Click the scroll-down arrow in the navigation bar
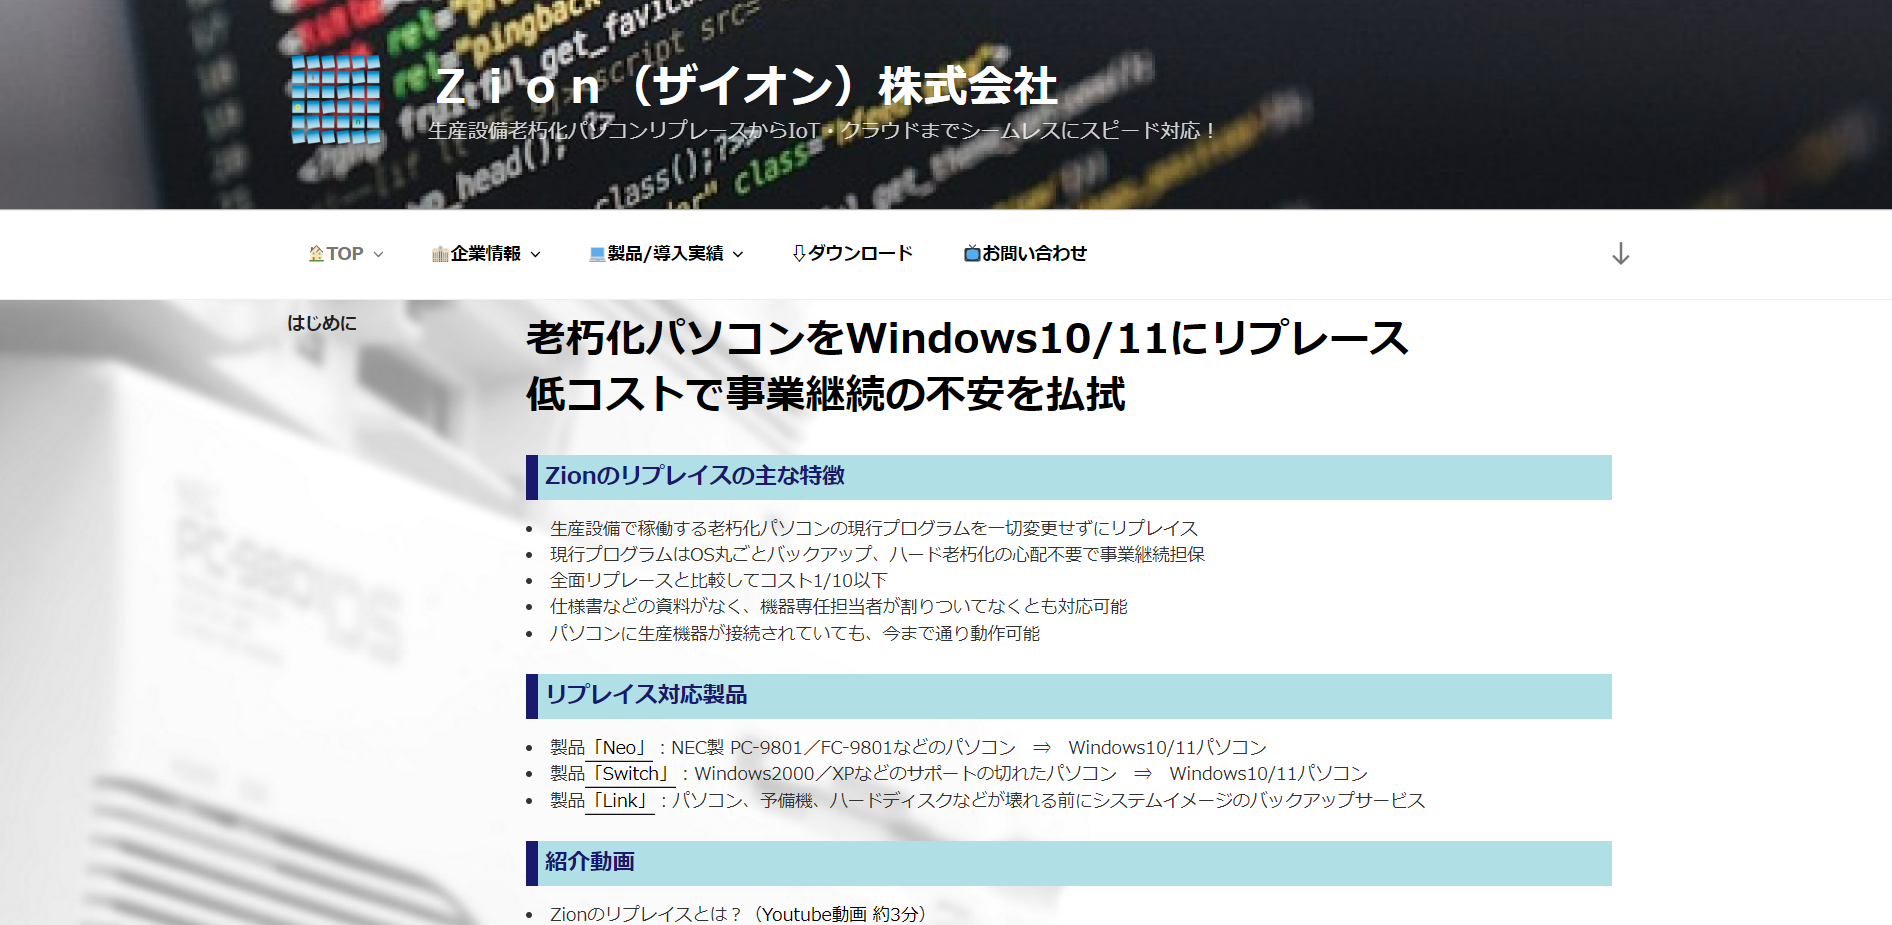This screenshot has width=1892, height=925. click(1621, 254)
